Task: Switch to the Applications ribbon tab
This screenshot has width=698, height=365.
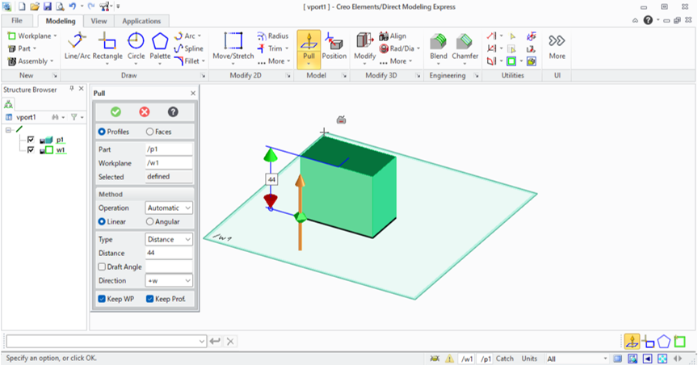Action: pos(142,21)
